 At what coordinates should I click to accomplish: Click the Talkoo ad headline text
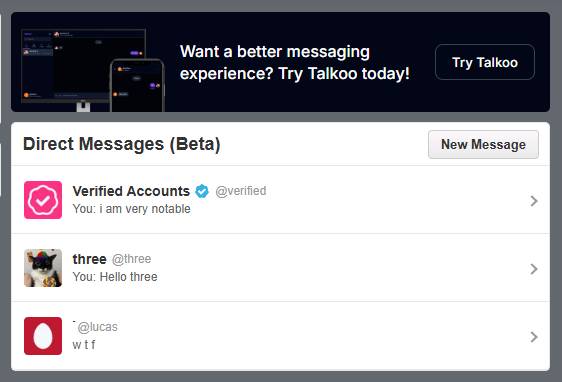coord(294,62)
